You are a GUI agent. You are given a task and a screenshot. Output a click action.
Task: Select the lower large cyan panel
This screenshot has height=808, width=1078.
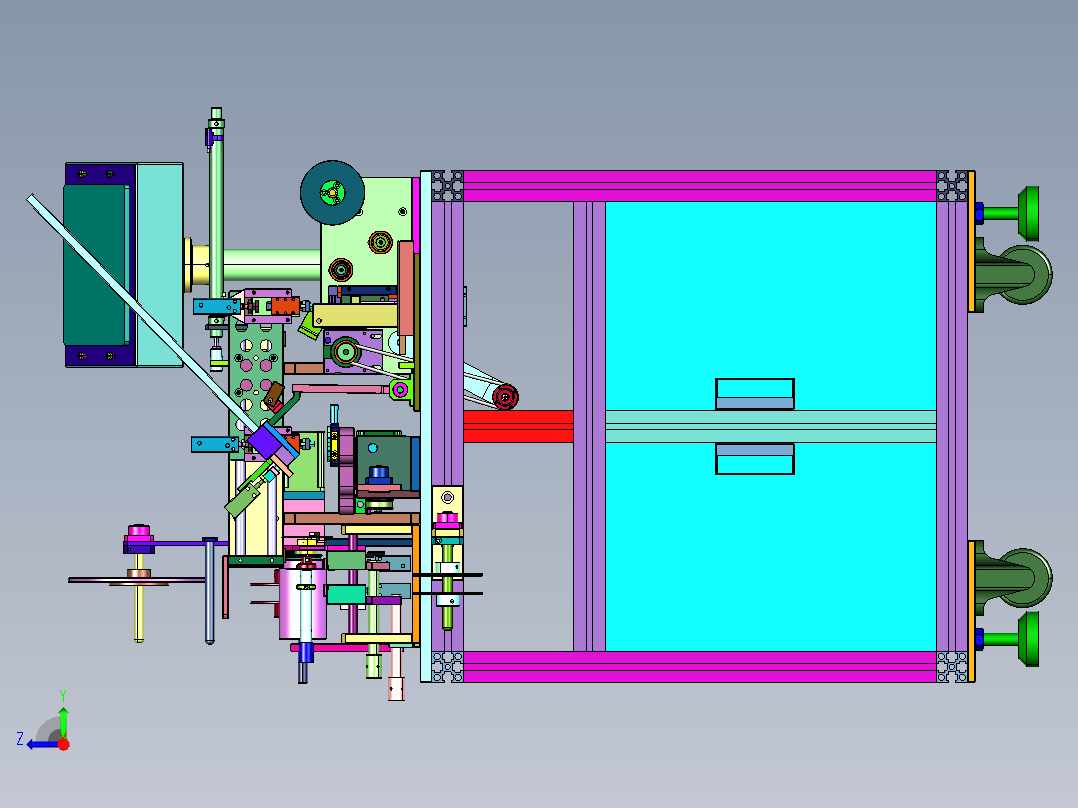(770, 547)
